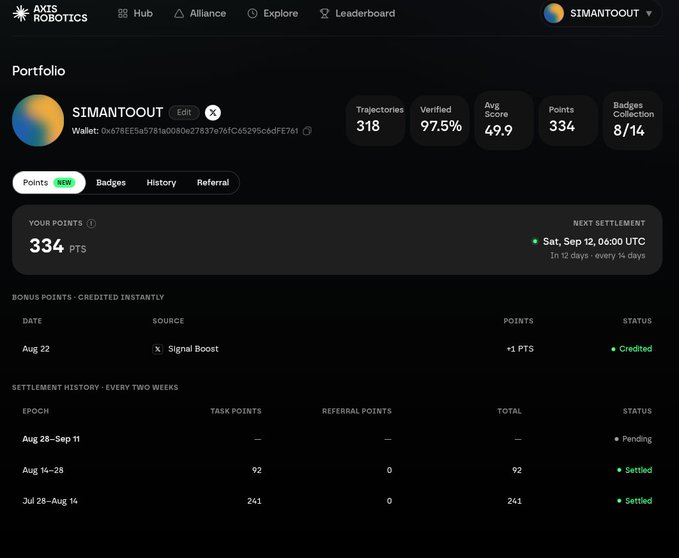
Task: Click the 334 PTS total
Action: (58, 246)
